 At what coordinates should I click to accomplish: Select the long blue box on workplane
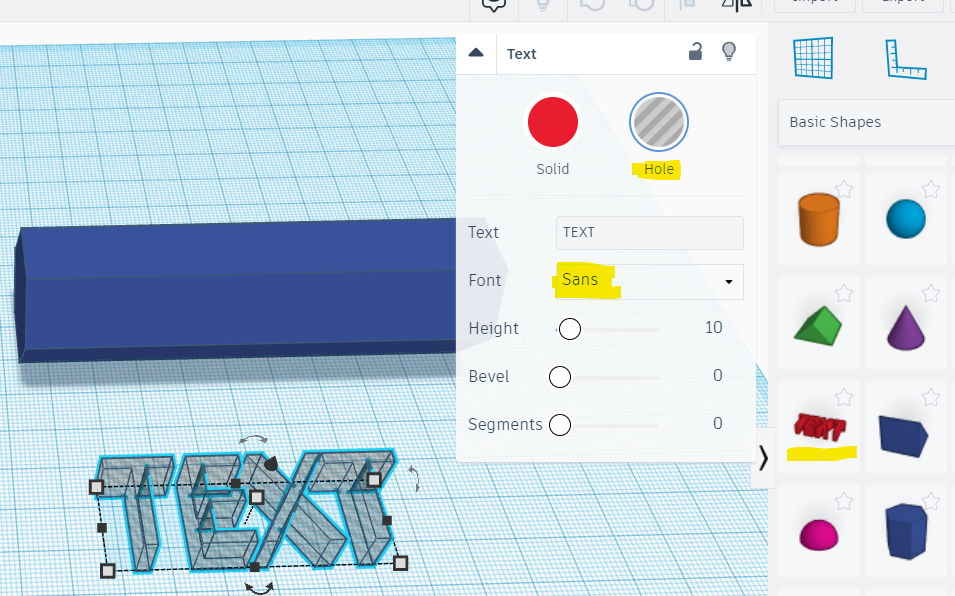[x=236, y=292]
